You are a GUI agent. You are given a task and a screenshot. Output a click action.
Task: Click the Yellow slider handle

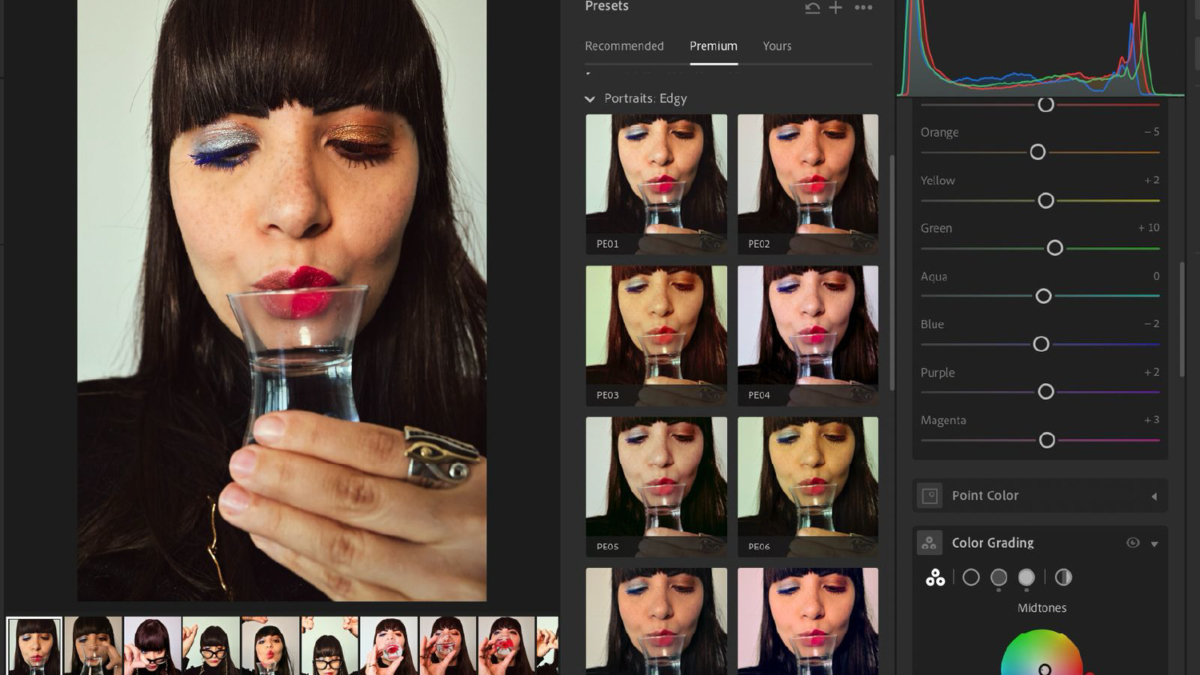tap(1046, 200)
